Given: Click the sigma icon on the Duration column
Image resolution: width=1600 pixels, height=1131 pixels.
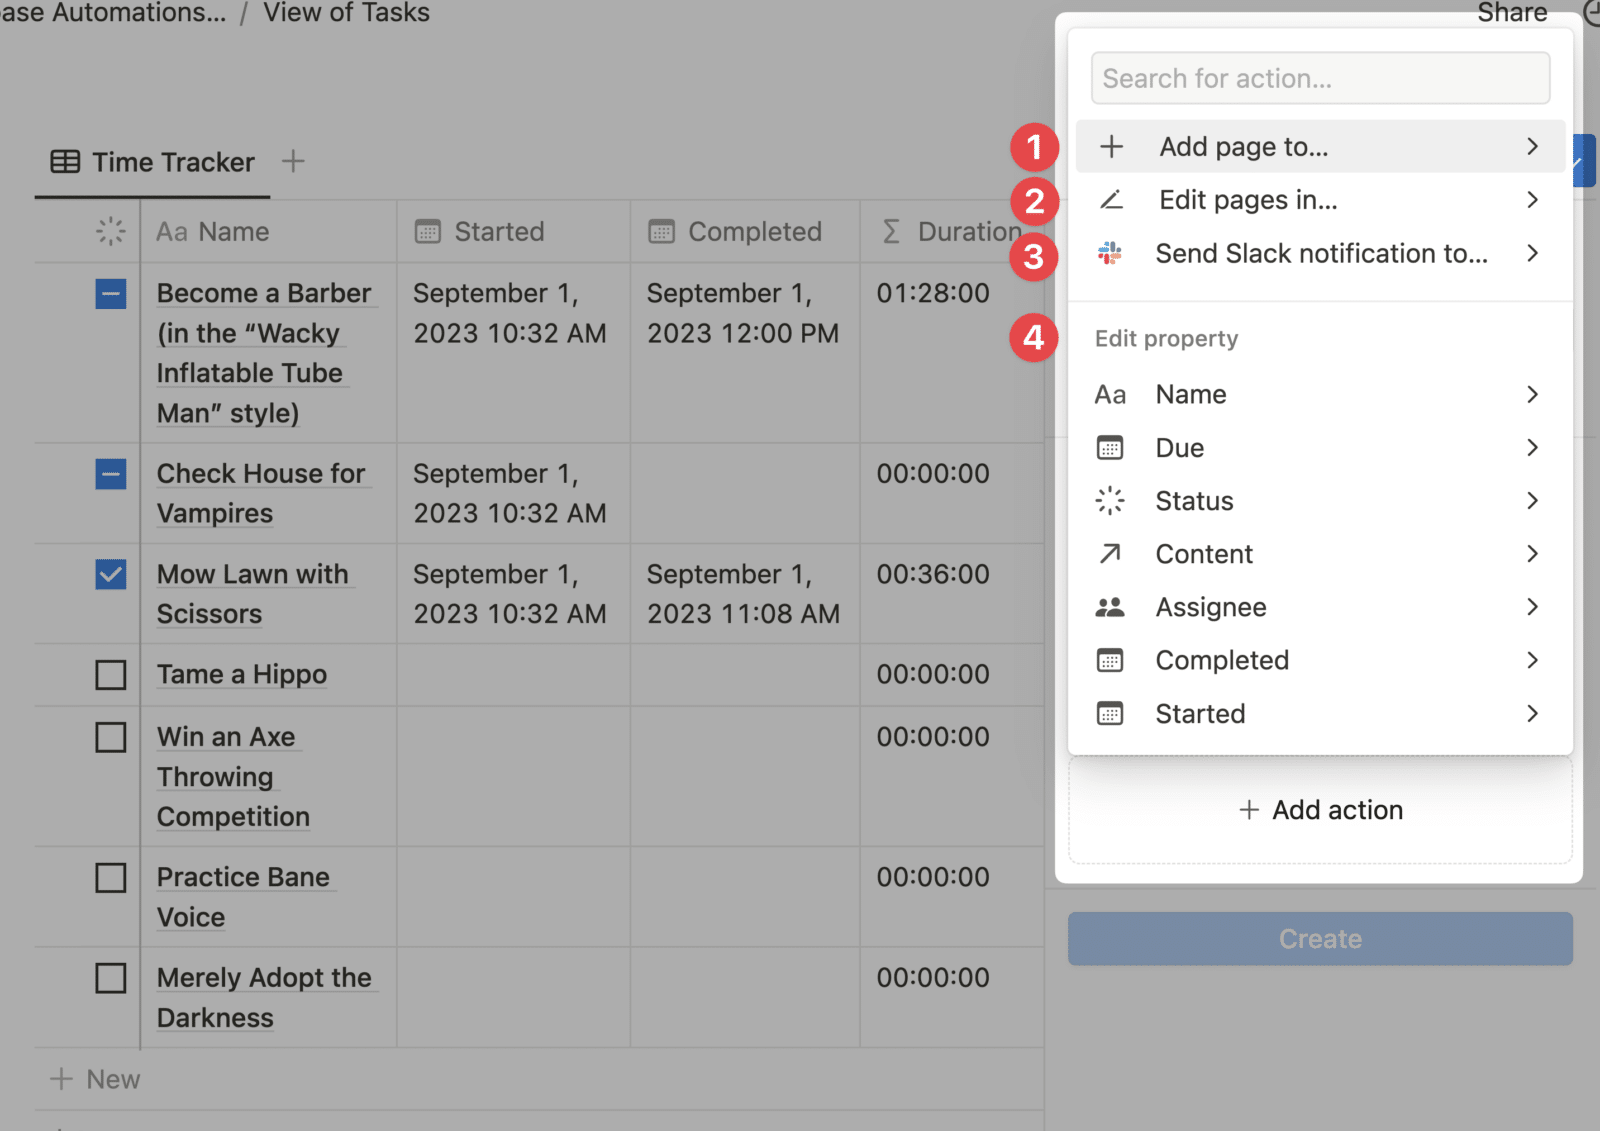Looking at the screenshot, I should 888,231.
